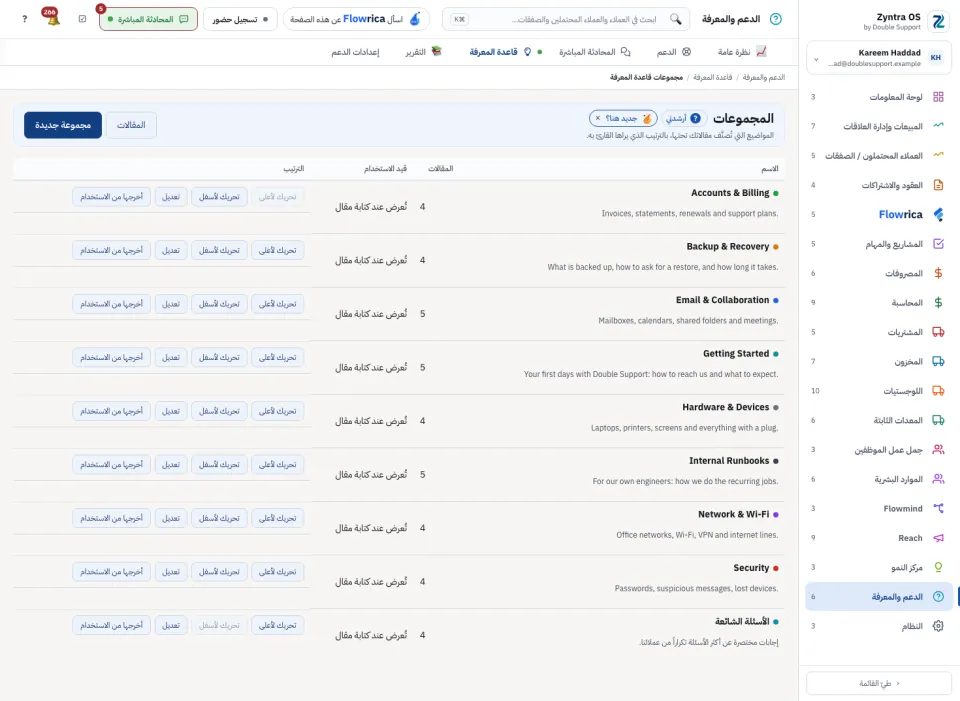This screenshot has width=960, height=701.
Task: Click the Zyntra OS logo icon
Action: tap(938, 21)
